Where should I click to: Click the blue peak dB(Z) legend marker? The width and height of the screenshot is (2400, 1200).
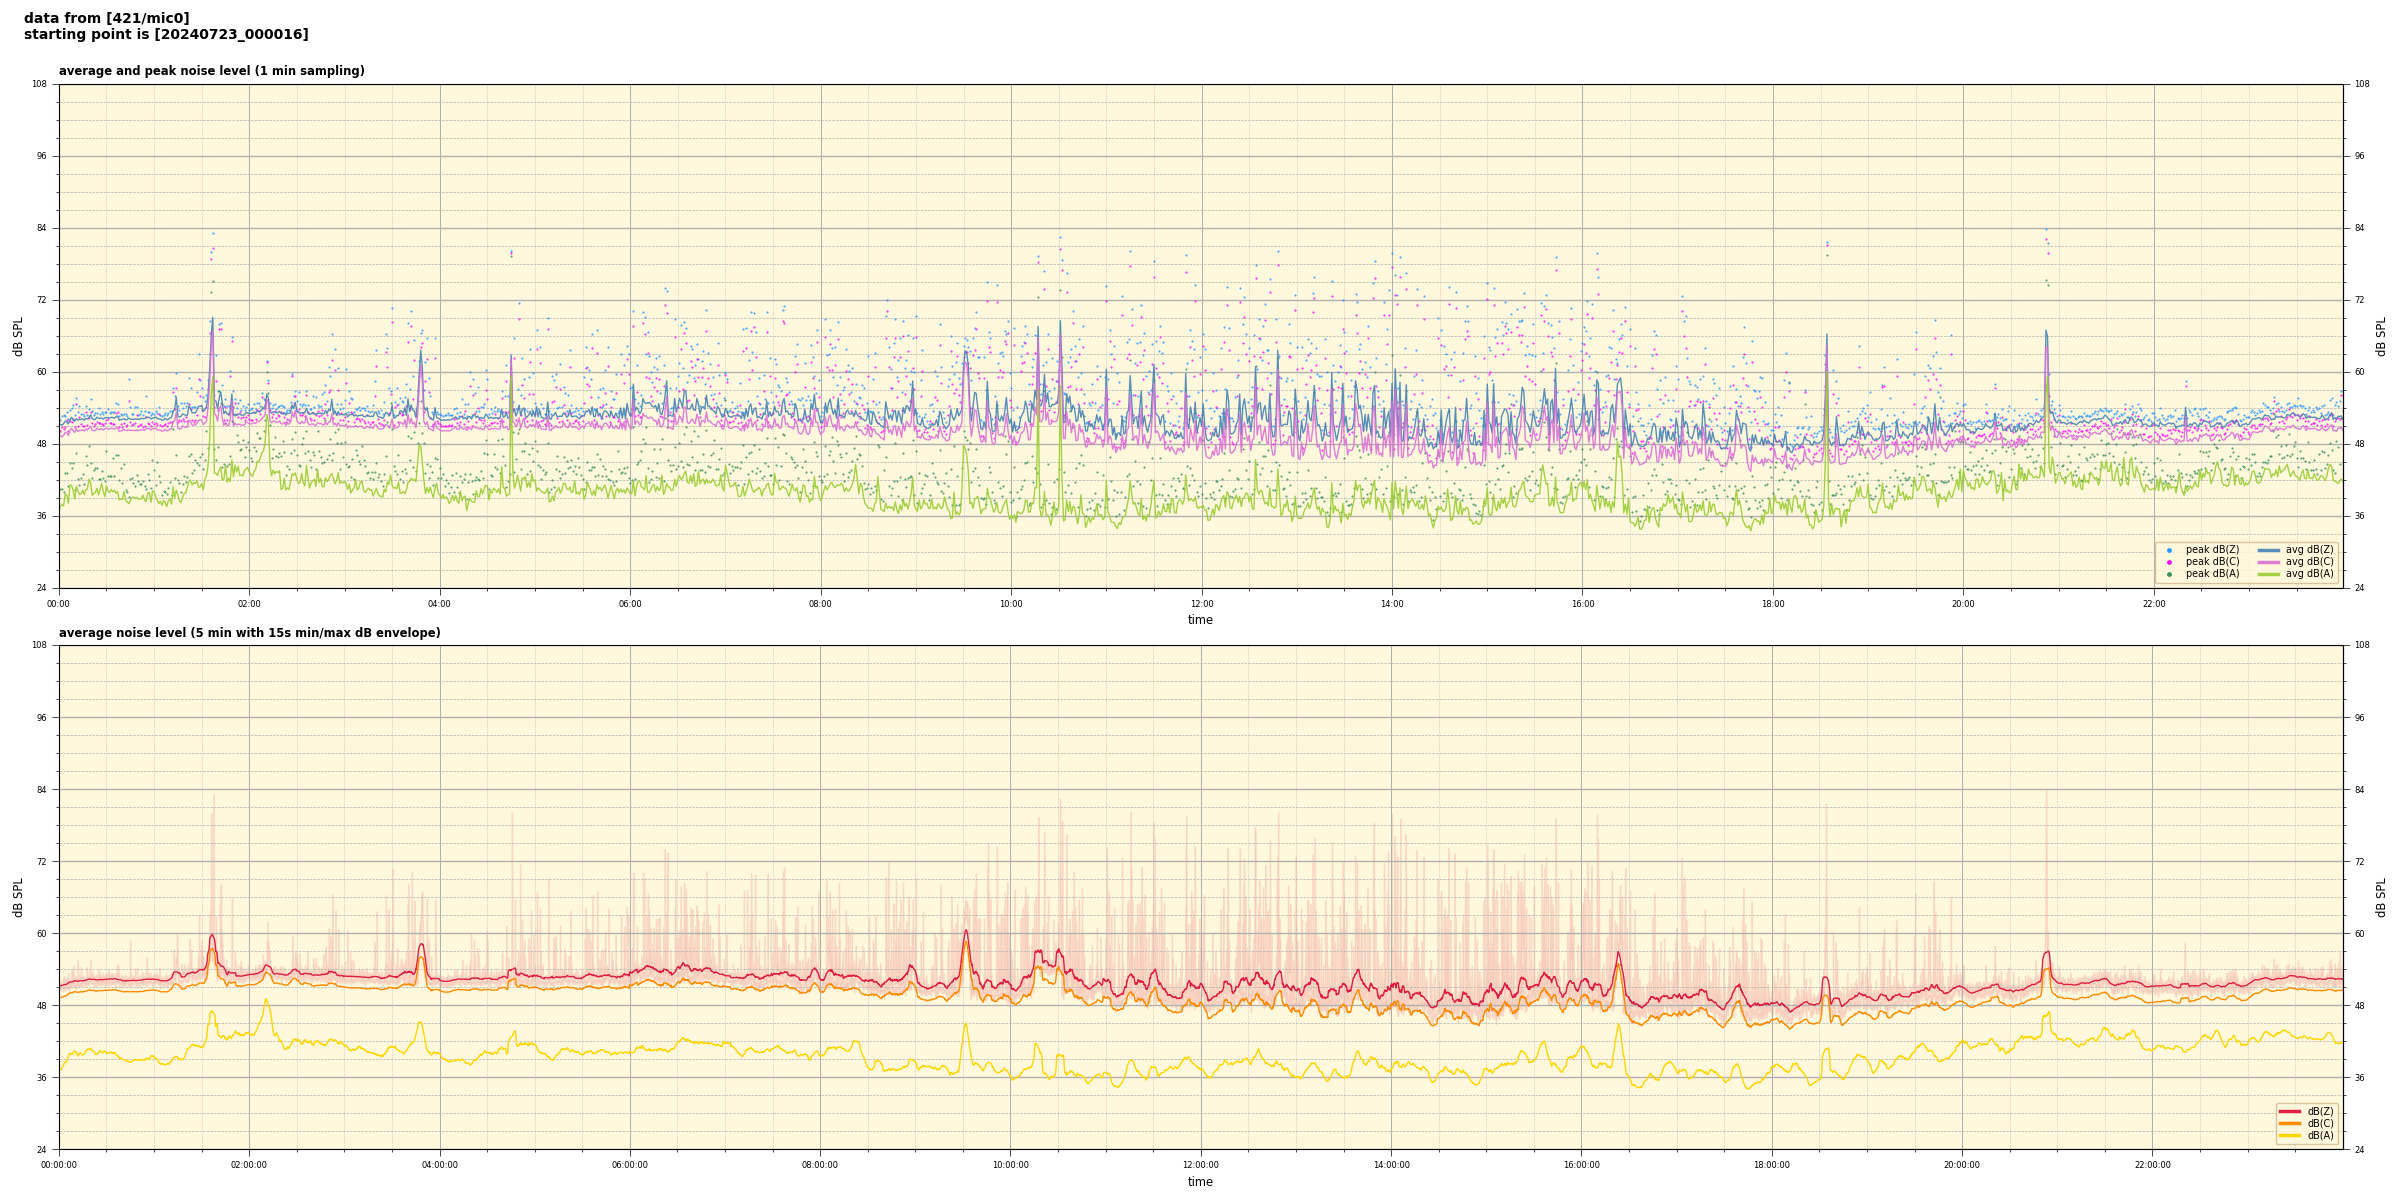tap(2169, 550)
